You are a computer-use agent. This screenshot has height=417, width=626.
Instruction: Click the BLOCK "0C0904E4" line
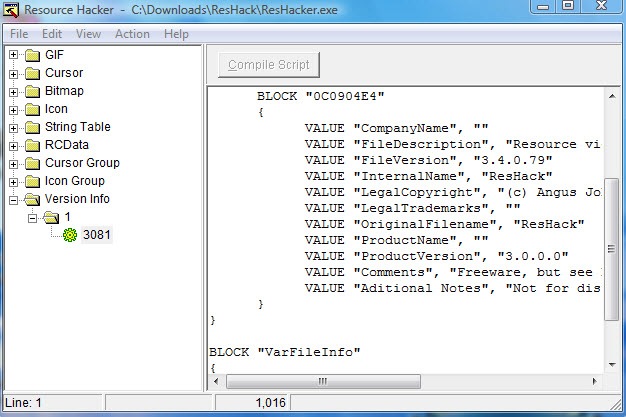click(x=321, y=96)
